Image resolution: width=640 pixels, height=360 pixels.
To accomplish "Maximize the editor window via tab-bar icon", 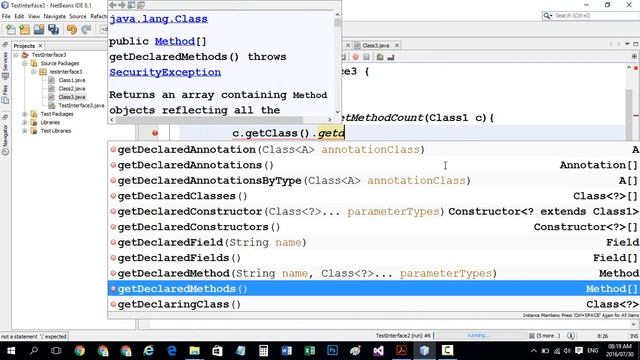I will [636, 44].
